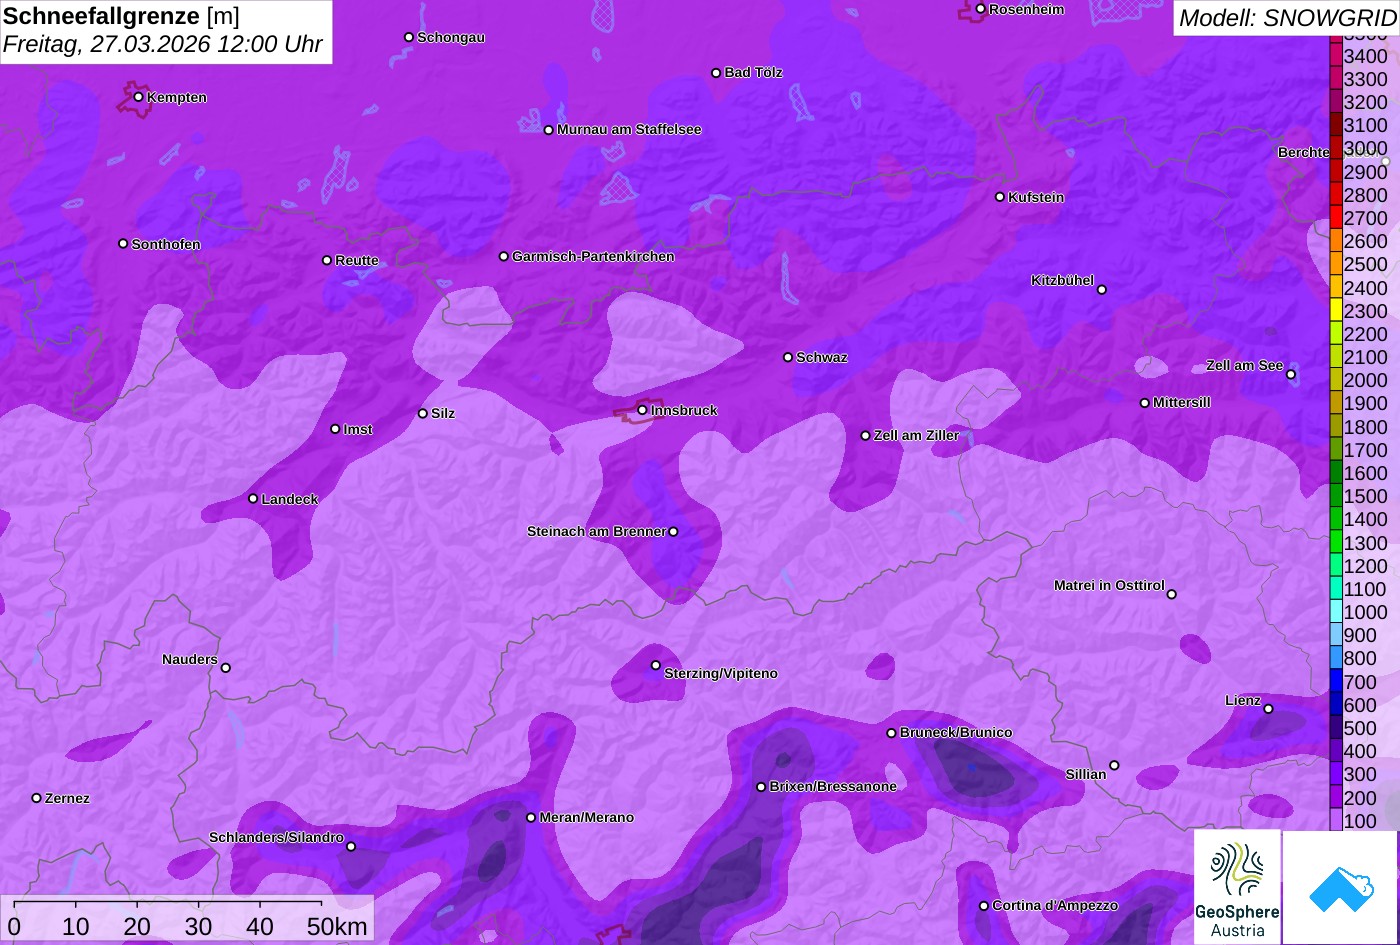Image resolution: width=1400 pixels, height=945 pixels.
Task: Click the Steinach am Brenner marker dot
Action: coord(673,532)
